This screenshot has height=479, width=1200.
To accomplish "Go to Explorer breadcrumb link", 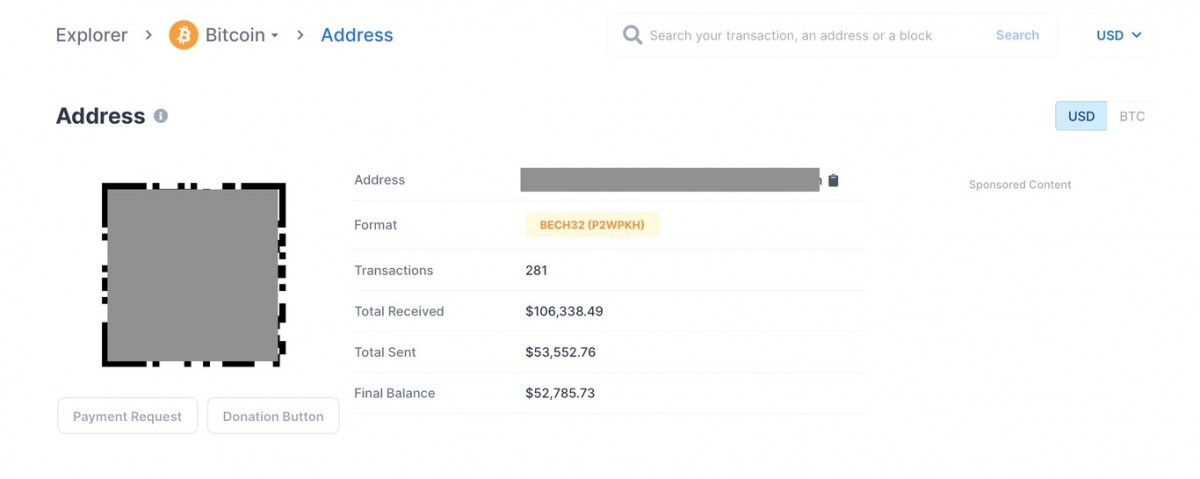I will (x=92, y=35).
